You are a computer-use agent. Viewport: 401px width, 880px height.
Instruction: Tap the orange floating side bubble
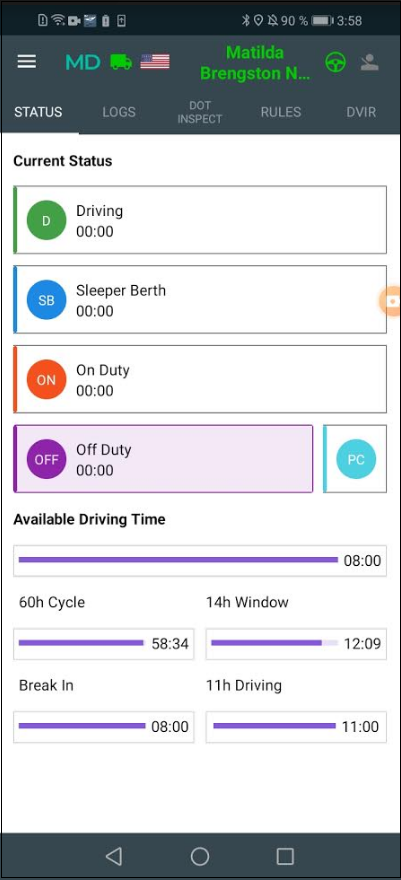point(391,301)
